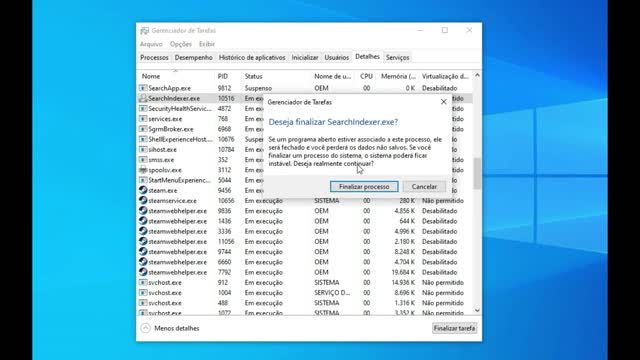Click Steam icon of steamwebhelper PID 3336
This screenshot has width=640, height=360.
[143, 231]
